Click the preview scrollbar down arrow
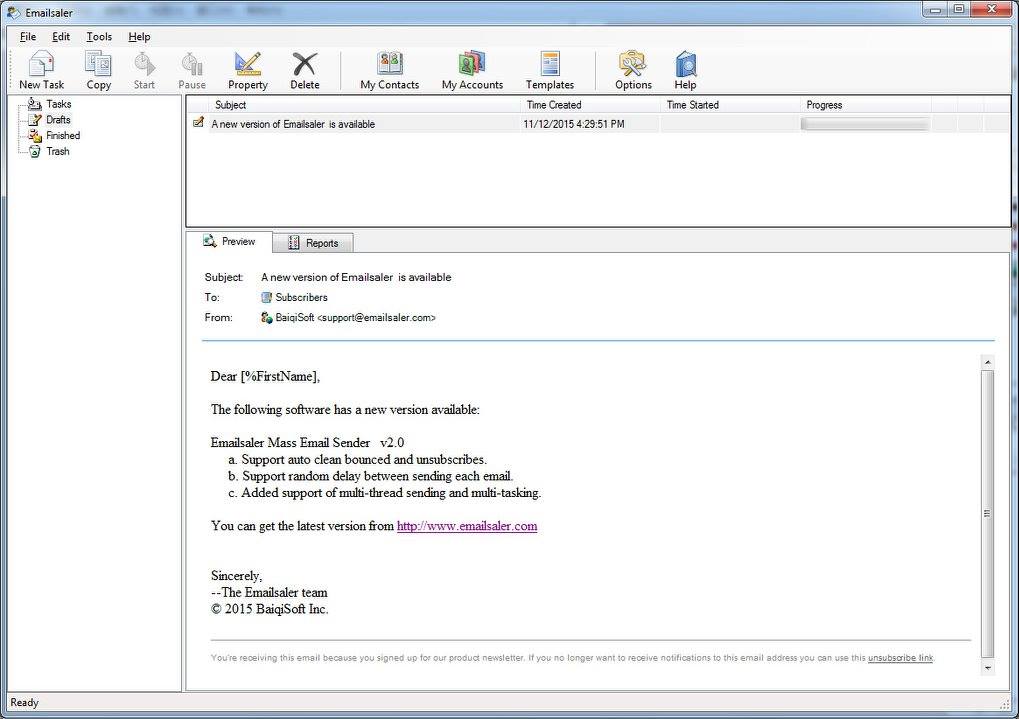This screenshot has width=1019, height=719. pos(988,668)
